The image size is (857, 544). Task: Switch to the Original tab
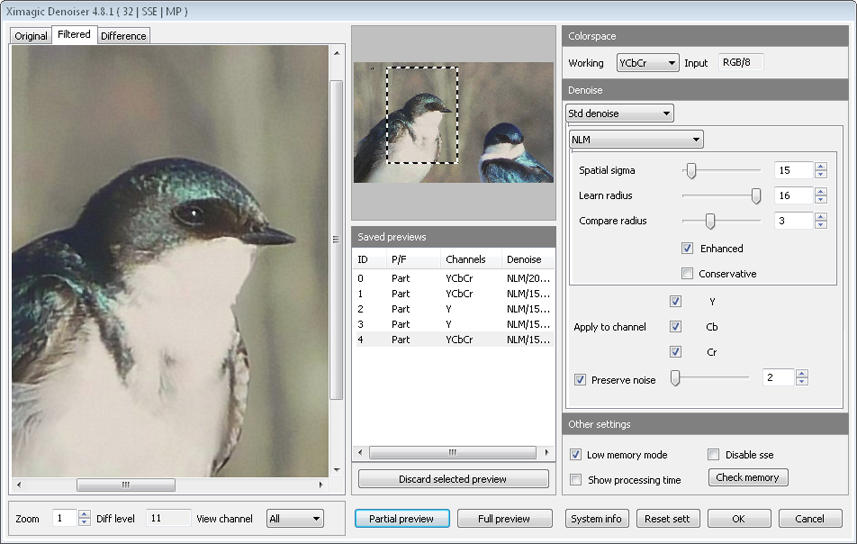click(x=31, y=36)
